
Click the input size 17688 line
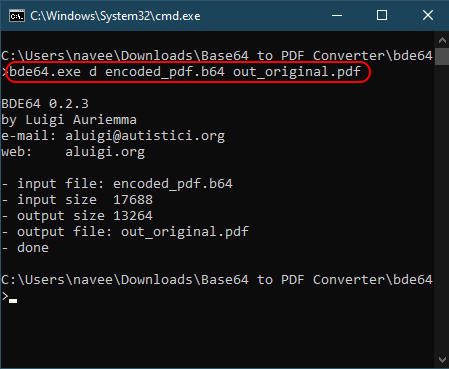[77, 200]
